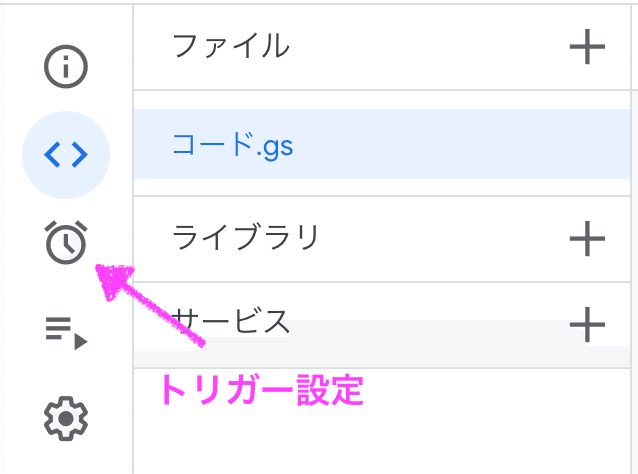
Task: Click the pink トリガー設定 annotation text
Action: [x=262, y=390]
